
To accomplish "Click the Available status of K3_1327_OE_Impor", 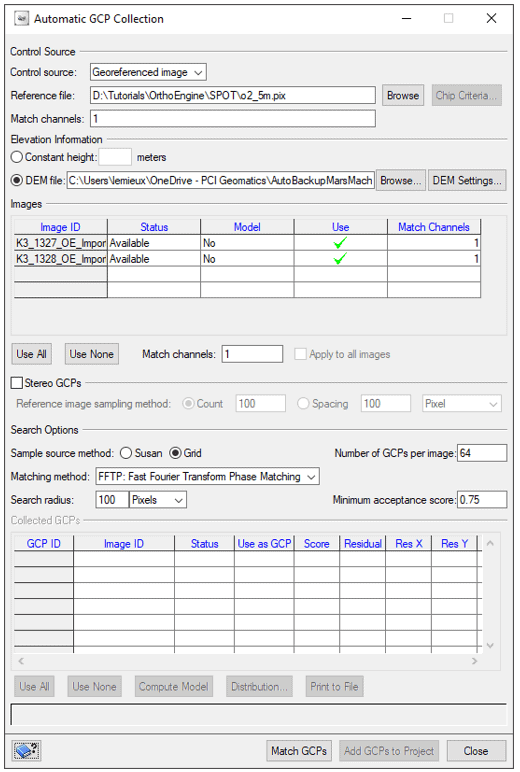I will coord(154,243).
